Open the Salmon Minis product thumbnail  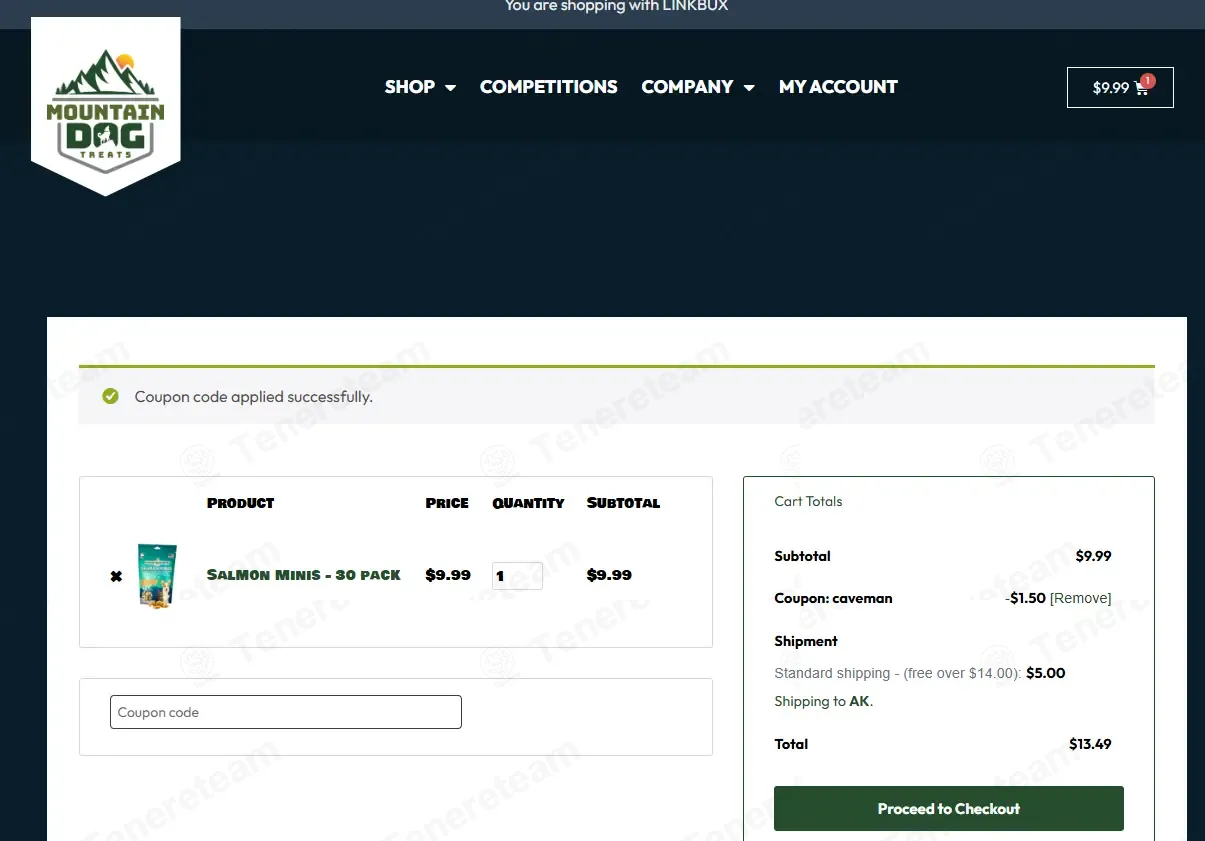click(157, 577)
